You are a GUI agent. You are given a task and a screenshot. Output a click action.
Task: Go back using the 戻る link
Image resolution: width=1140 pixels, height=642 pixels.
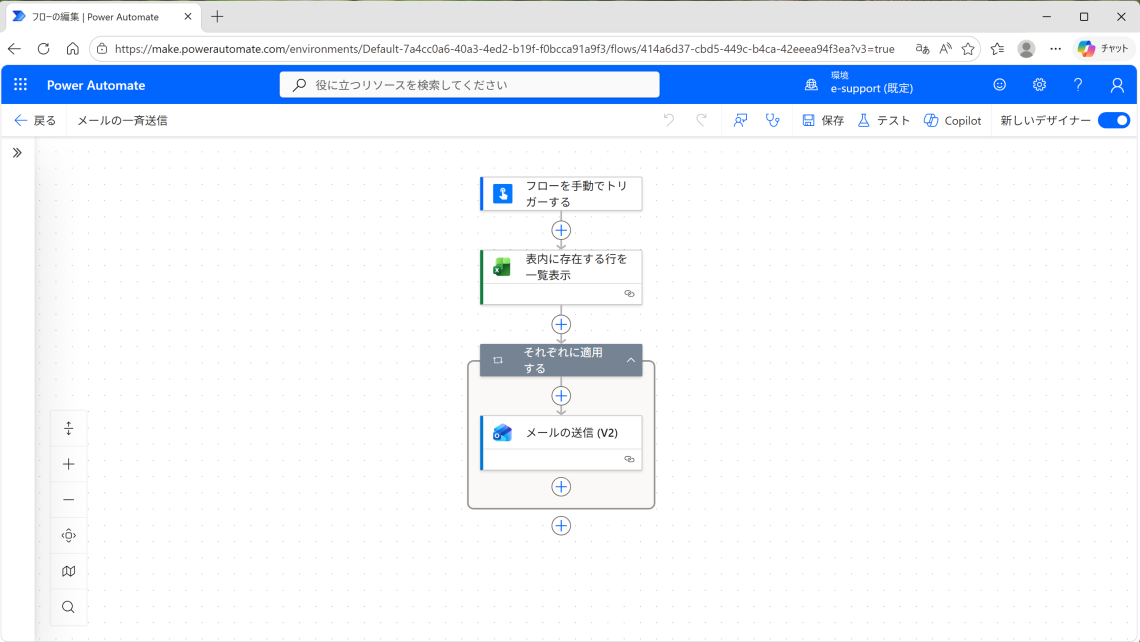click(35, 120)
